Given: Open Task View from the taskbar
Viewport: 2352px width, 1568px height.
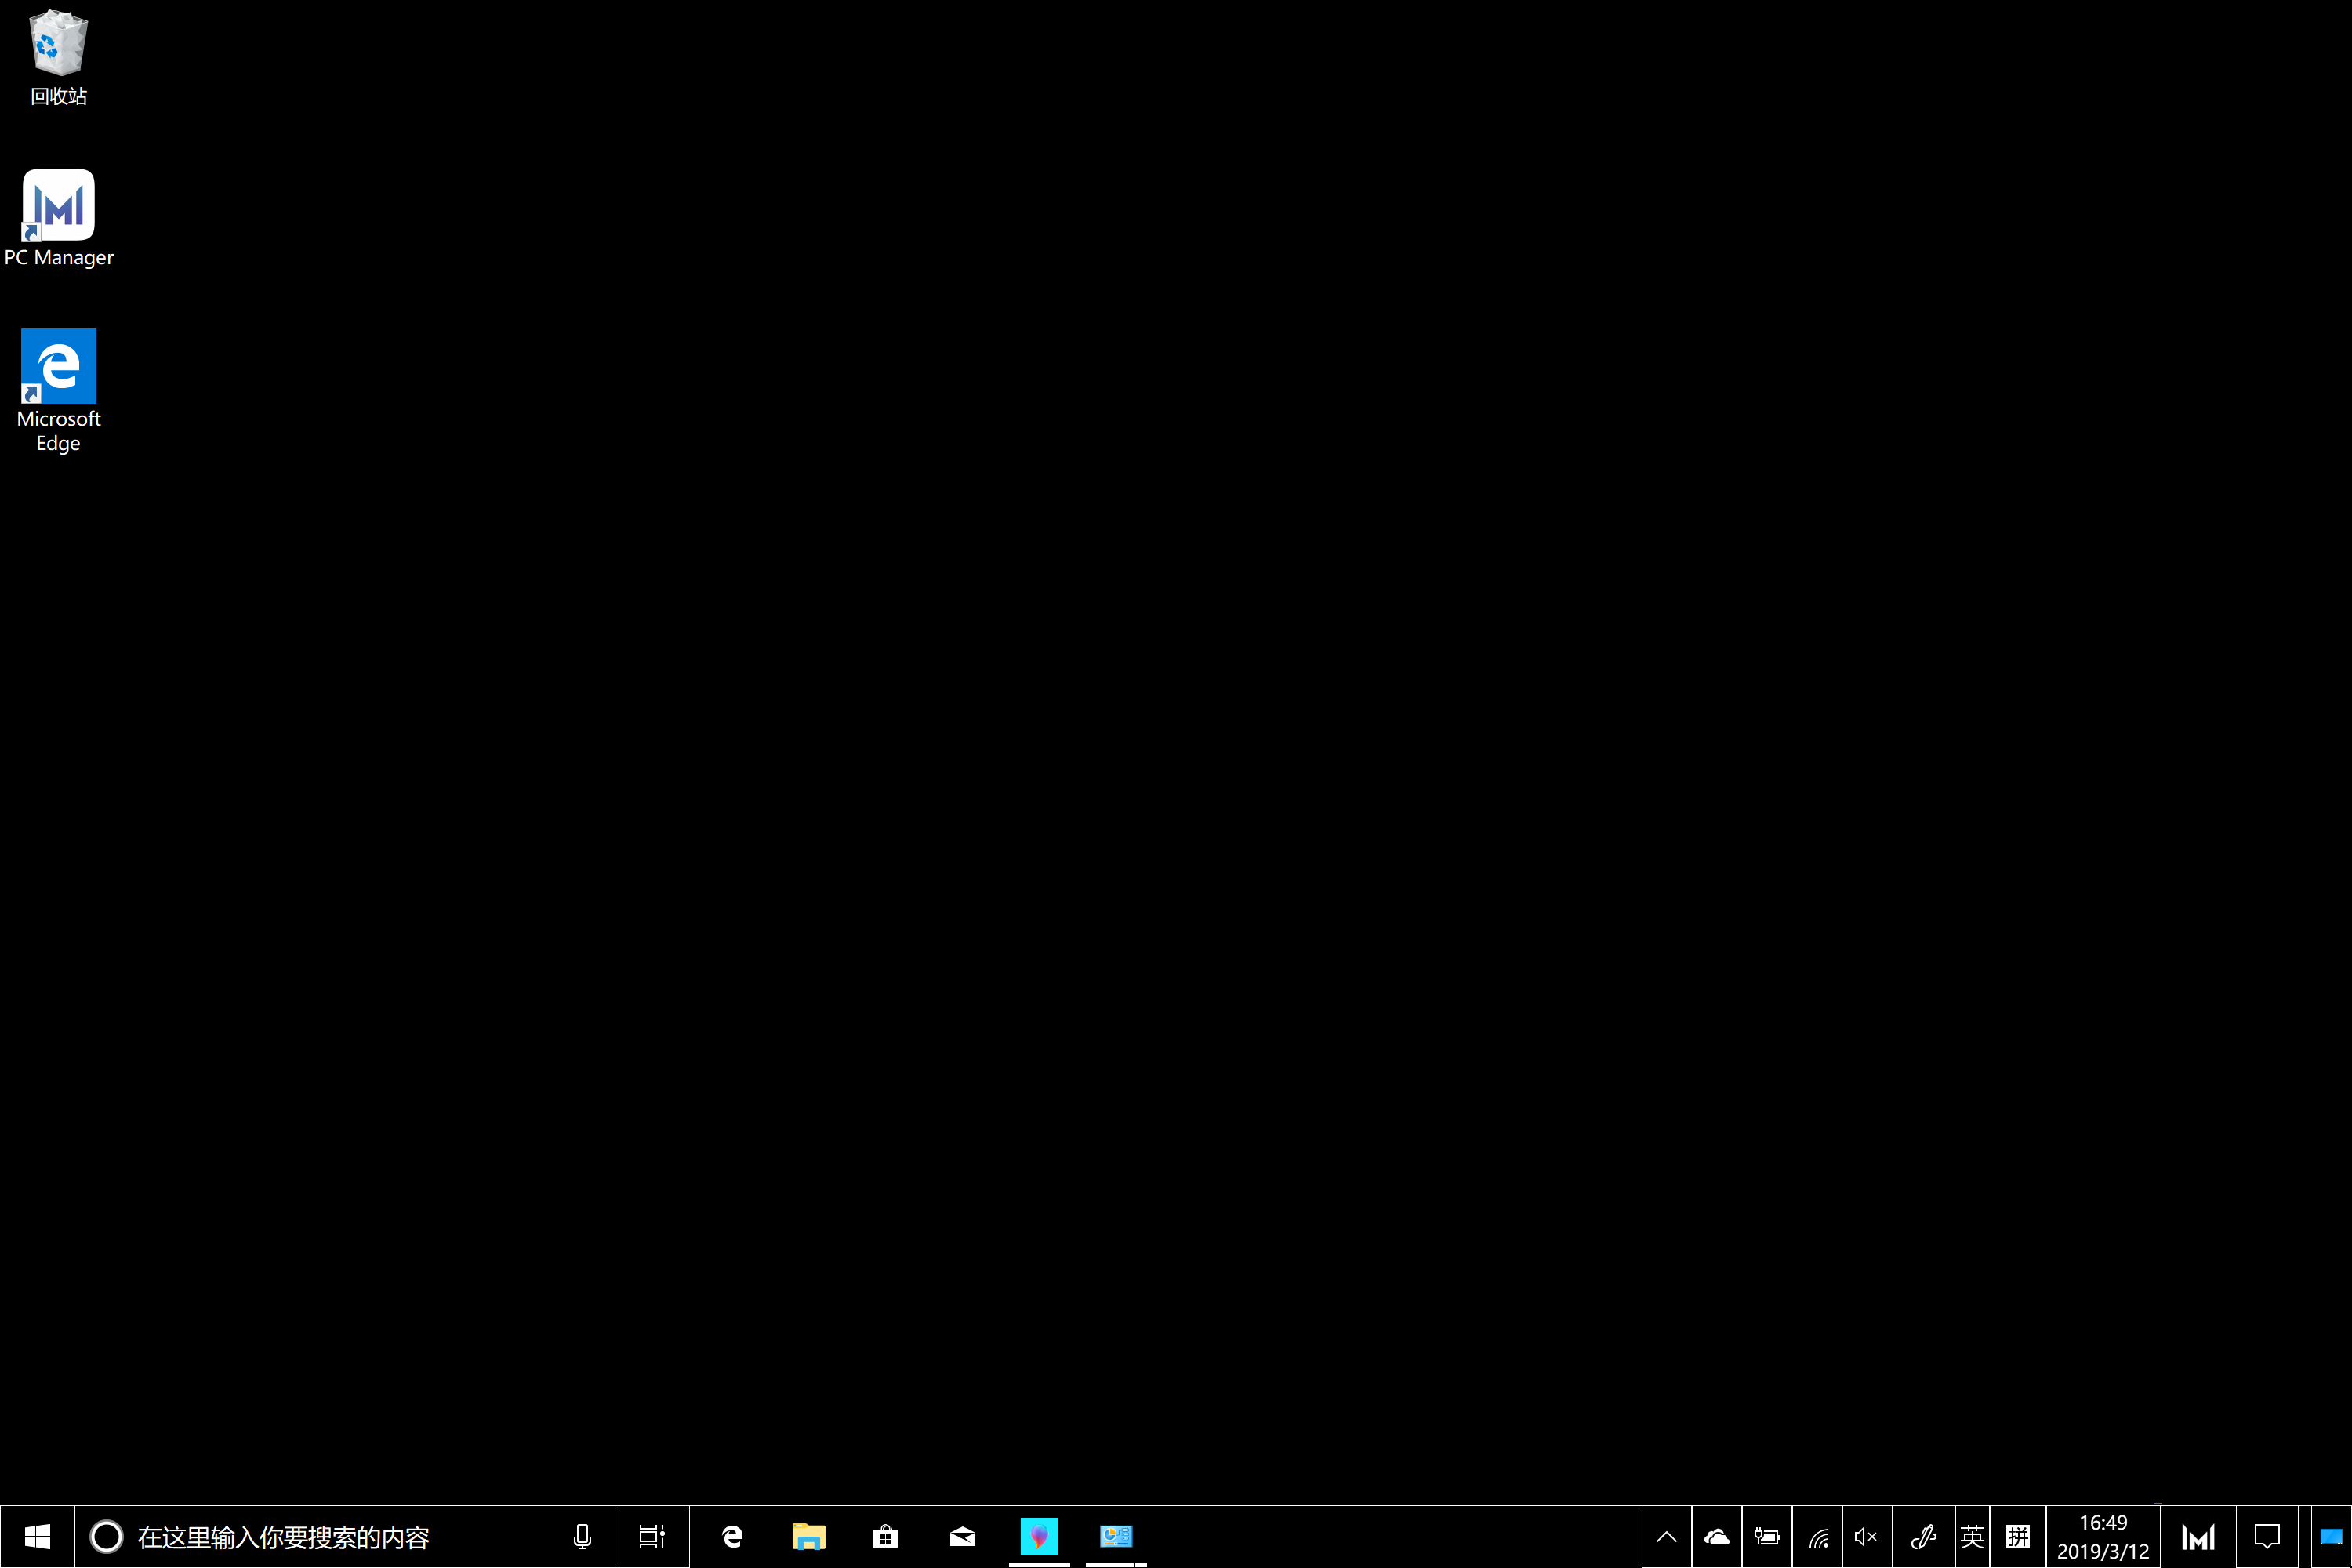Looking at the screenshot, I should tap(652, 1536).
